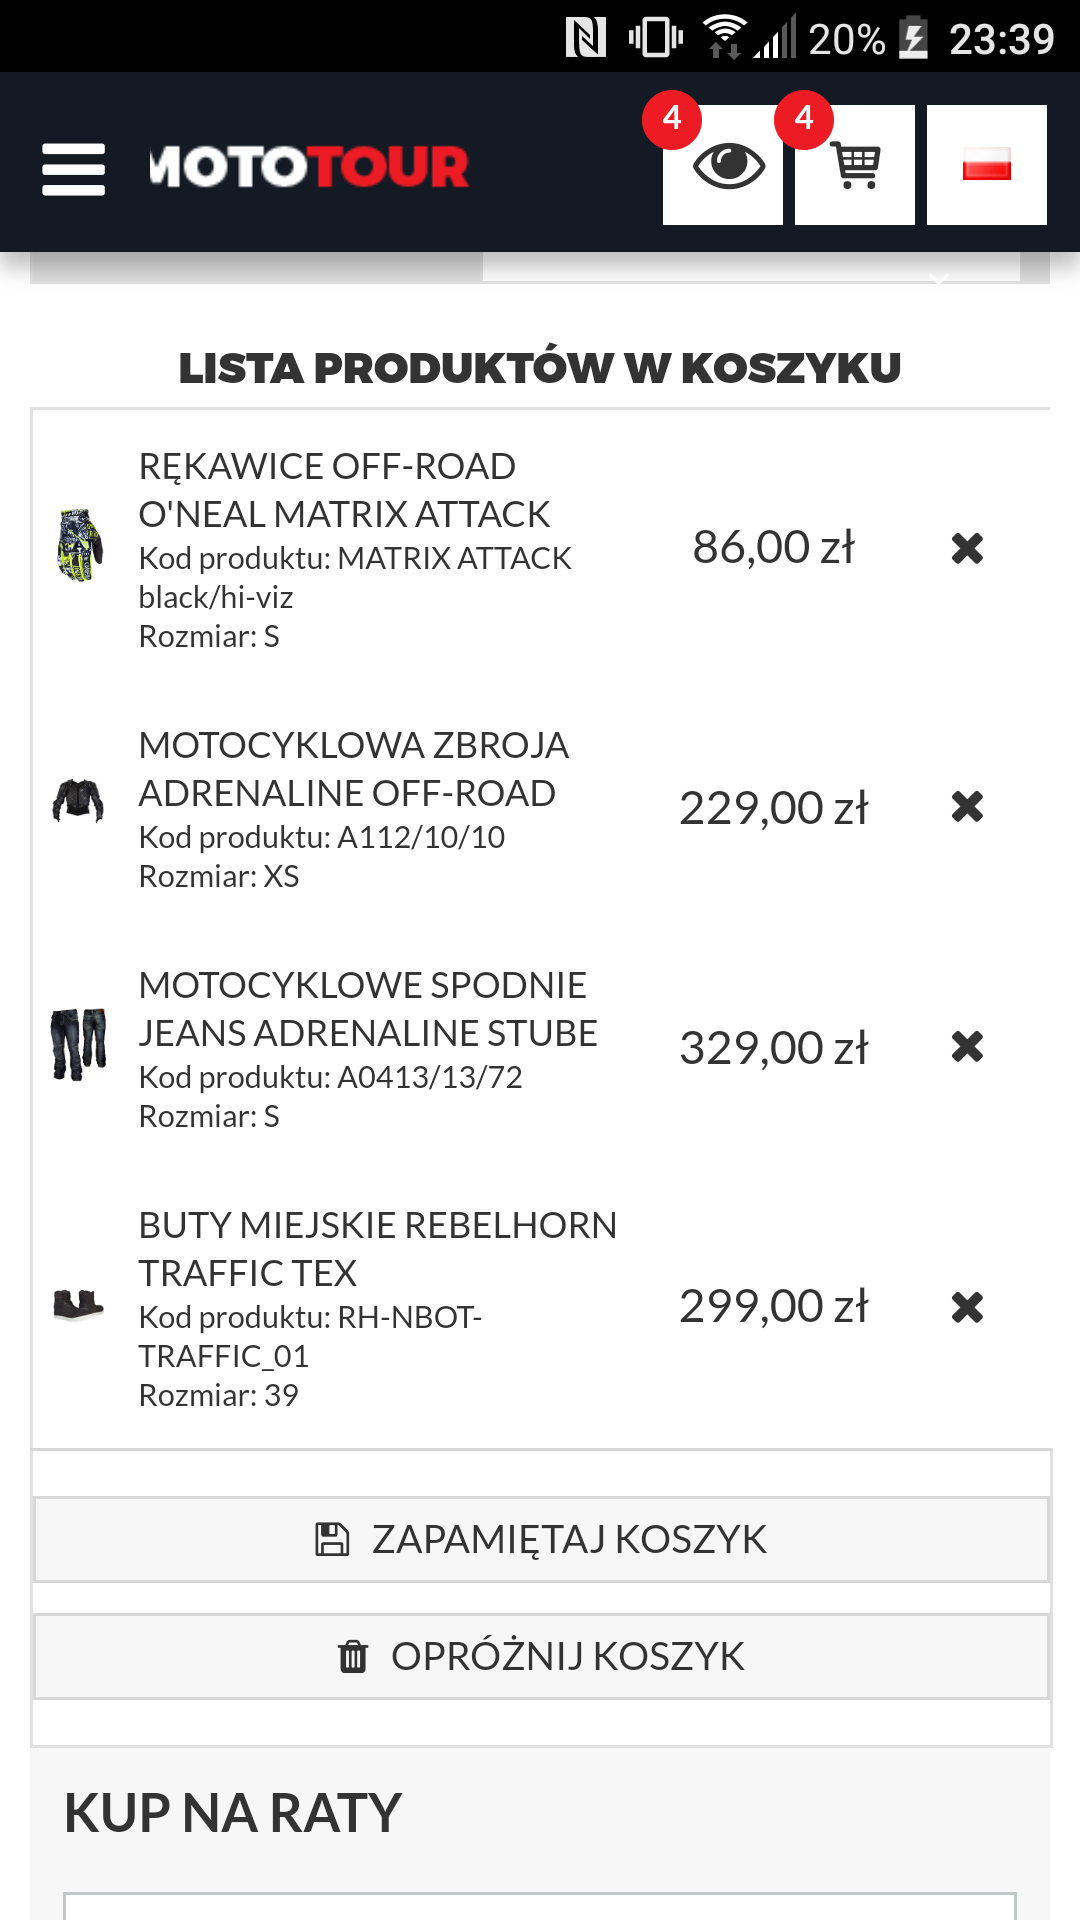Remove O'Neal Matrix Attack gloves from cart
1080x1920 pixels.
(x=967, y=548)
